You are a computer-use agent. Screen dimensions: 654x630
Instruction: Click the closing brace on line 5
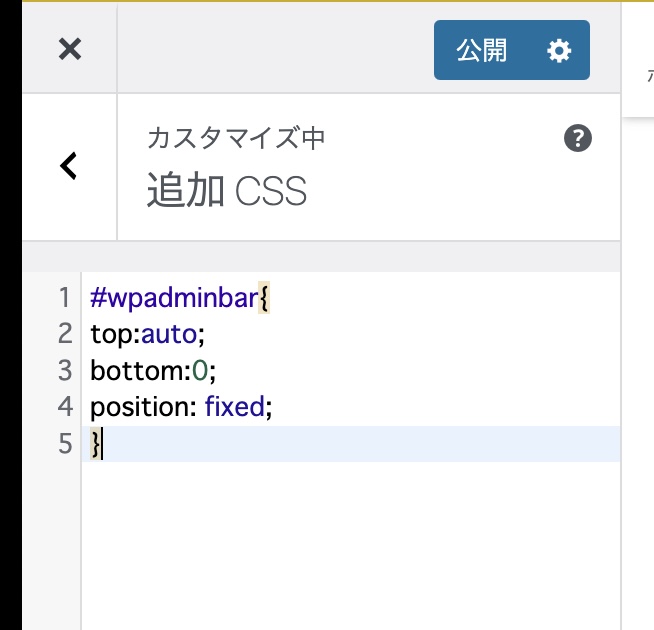click(95, 443)
